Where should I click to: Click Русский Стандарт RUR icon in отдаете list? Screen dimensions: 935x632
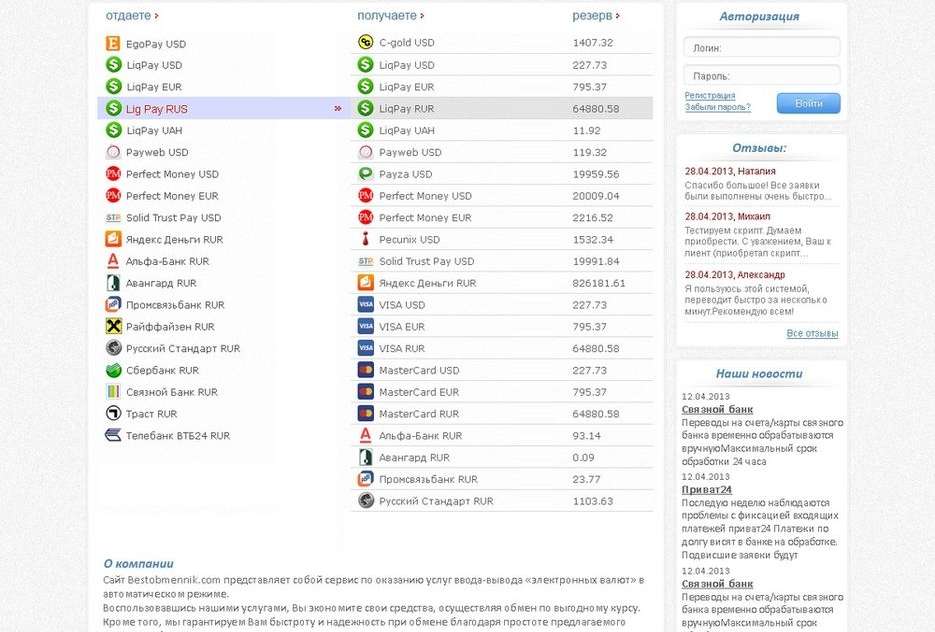point(113,348)
